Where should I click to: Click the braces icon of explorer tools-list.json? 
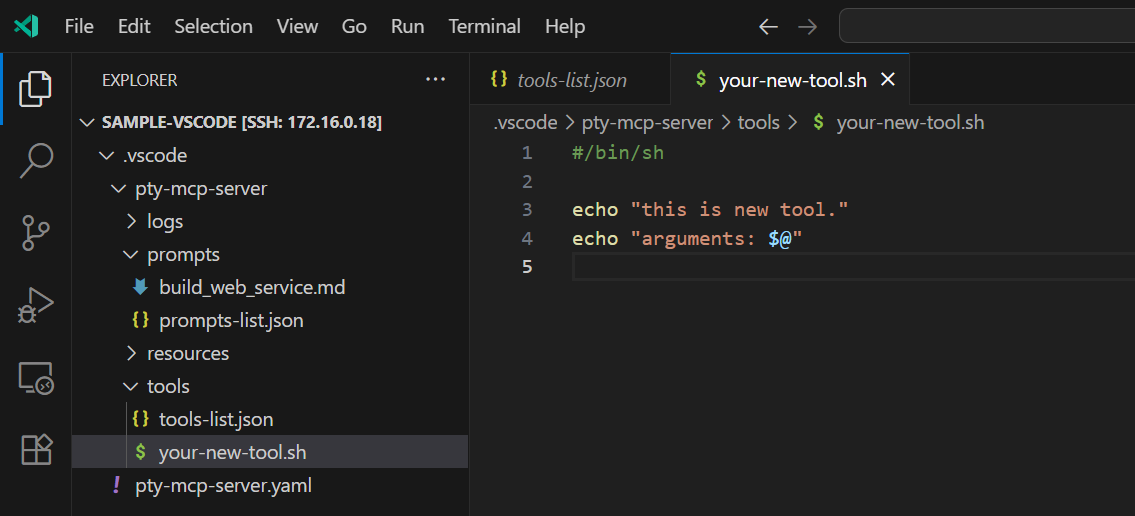tap(140, 418)
